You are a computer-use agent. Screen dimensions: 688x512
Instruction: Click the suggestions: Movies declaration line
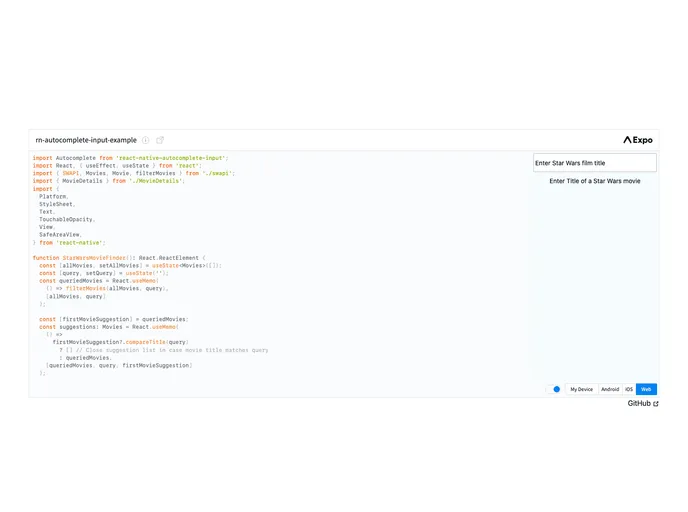[x=109, y=327]
